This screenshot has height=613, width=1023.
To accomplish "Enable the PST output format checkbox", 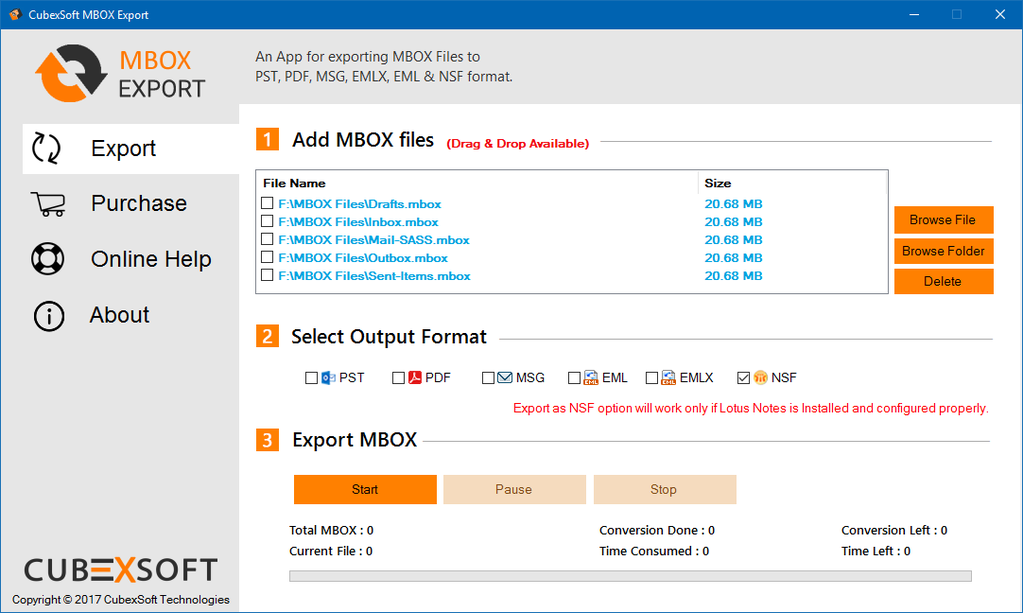I will click(311, 378).
